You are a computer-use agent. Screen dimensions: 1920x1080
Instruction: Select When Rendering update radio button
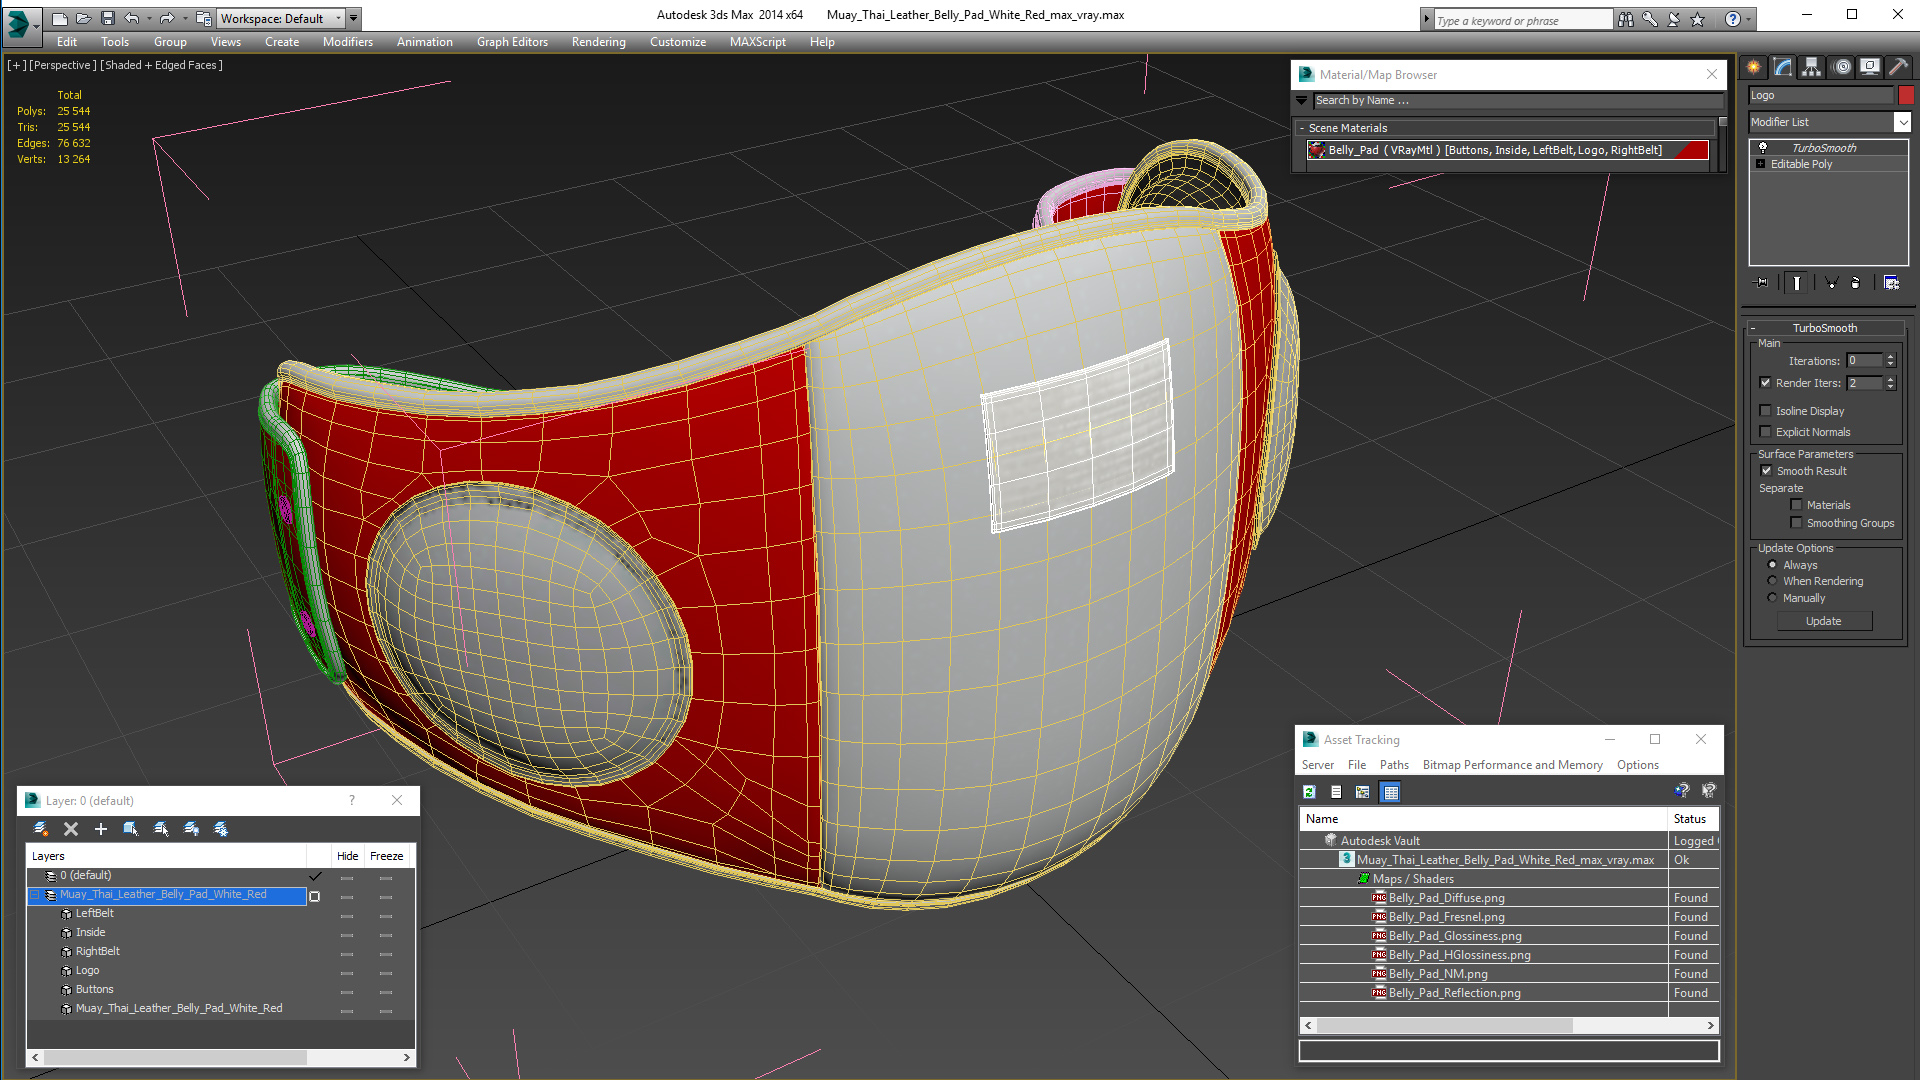tap(1773, 581)
